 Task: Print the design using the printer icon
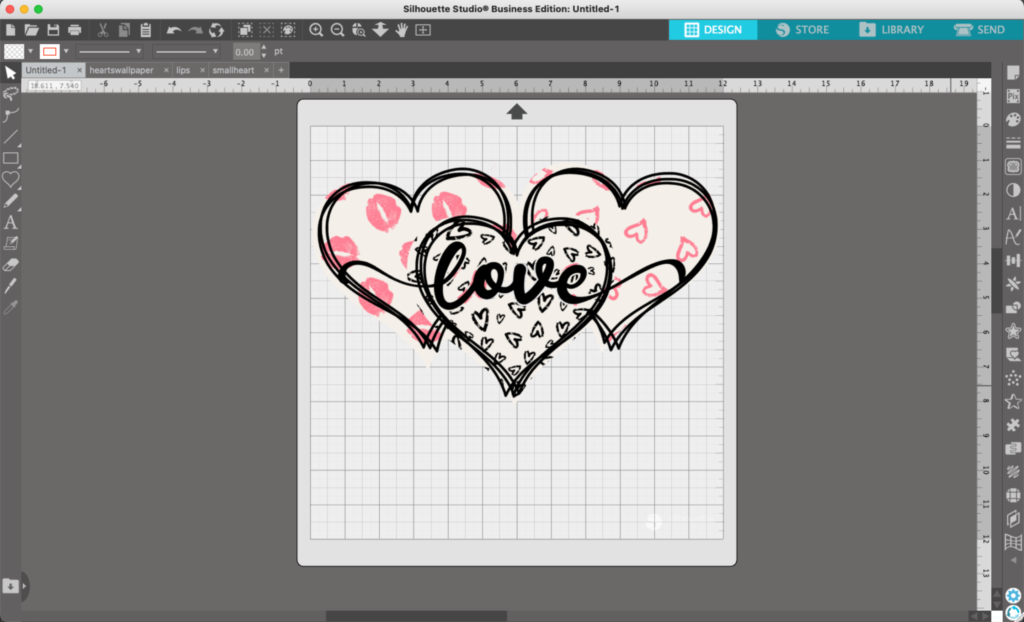[x=74, y=30]
